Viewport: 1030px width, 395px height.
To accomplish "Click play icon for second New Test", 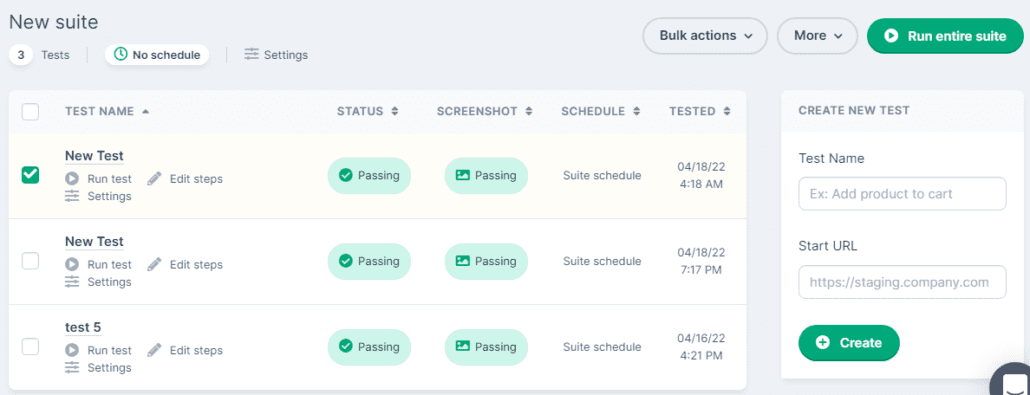I will point(72,265).
